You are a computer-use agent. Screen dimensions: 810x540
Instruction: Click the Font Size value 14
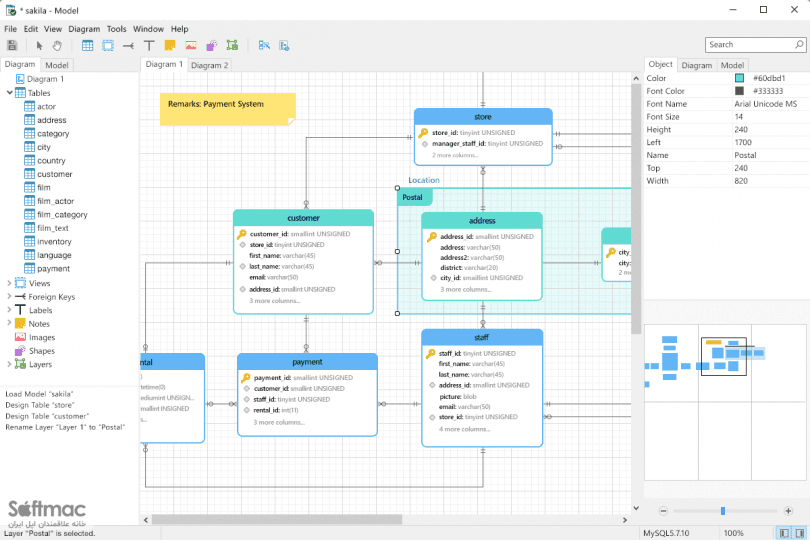click(739, 117)
